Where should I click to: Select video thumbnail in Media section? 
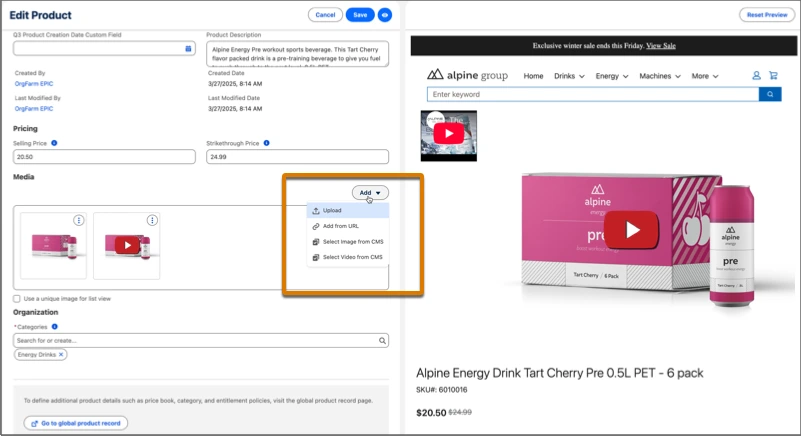pos(127,246)
